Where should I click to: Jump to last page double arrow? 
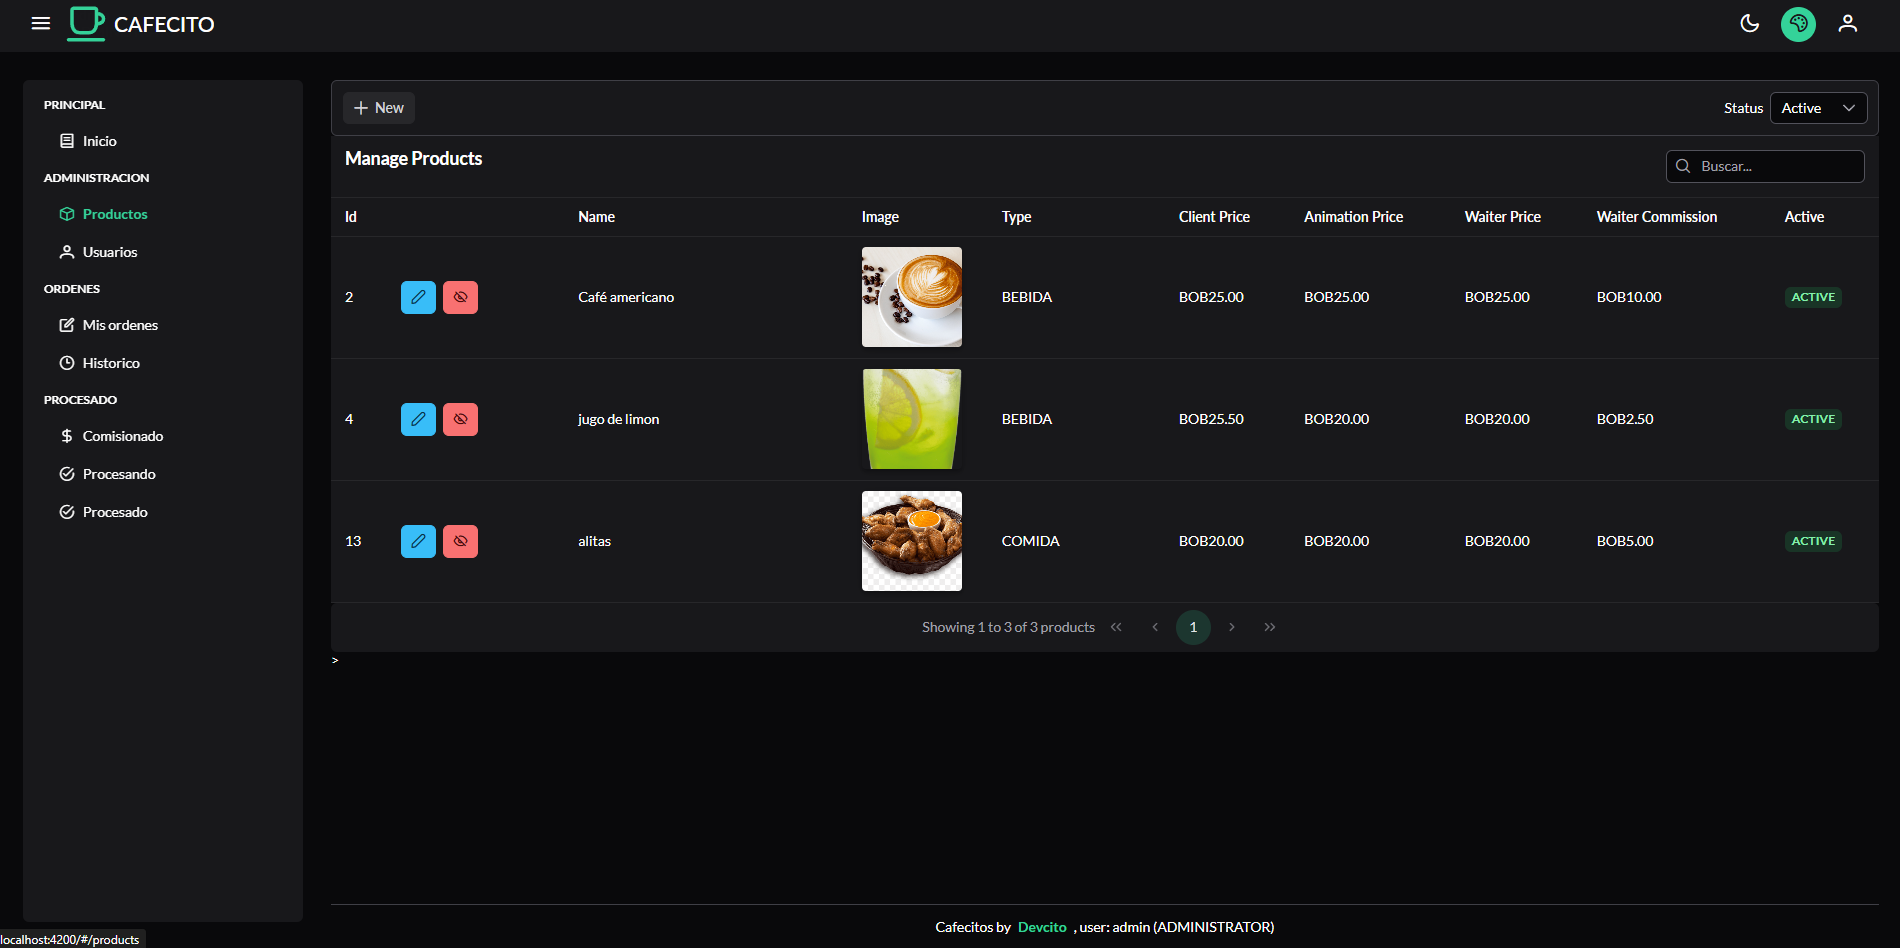pos(1269,627)
